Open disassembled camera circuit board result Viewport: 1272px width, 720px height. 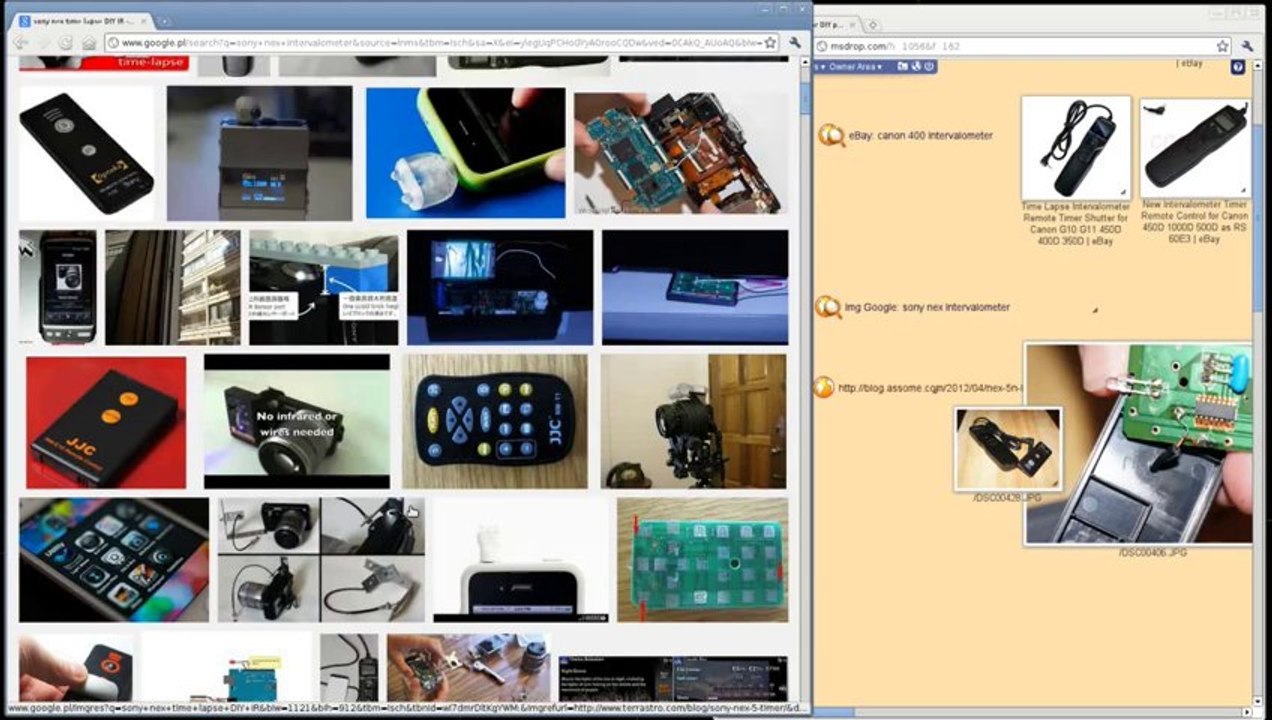click(681, 153)
